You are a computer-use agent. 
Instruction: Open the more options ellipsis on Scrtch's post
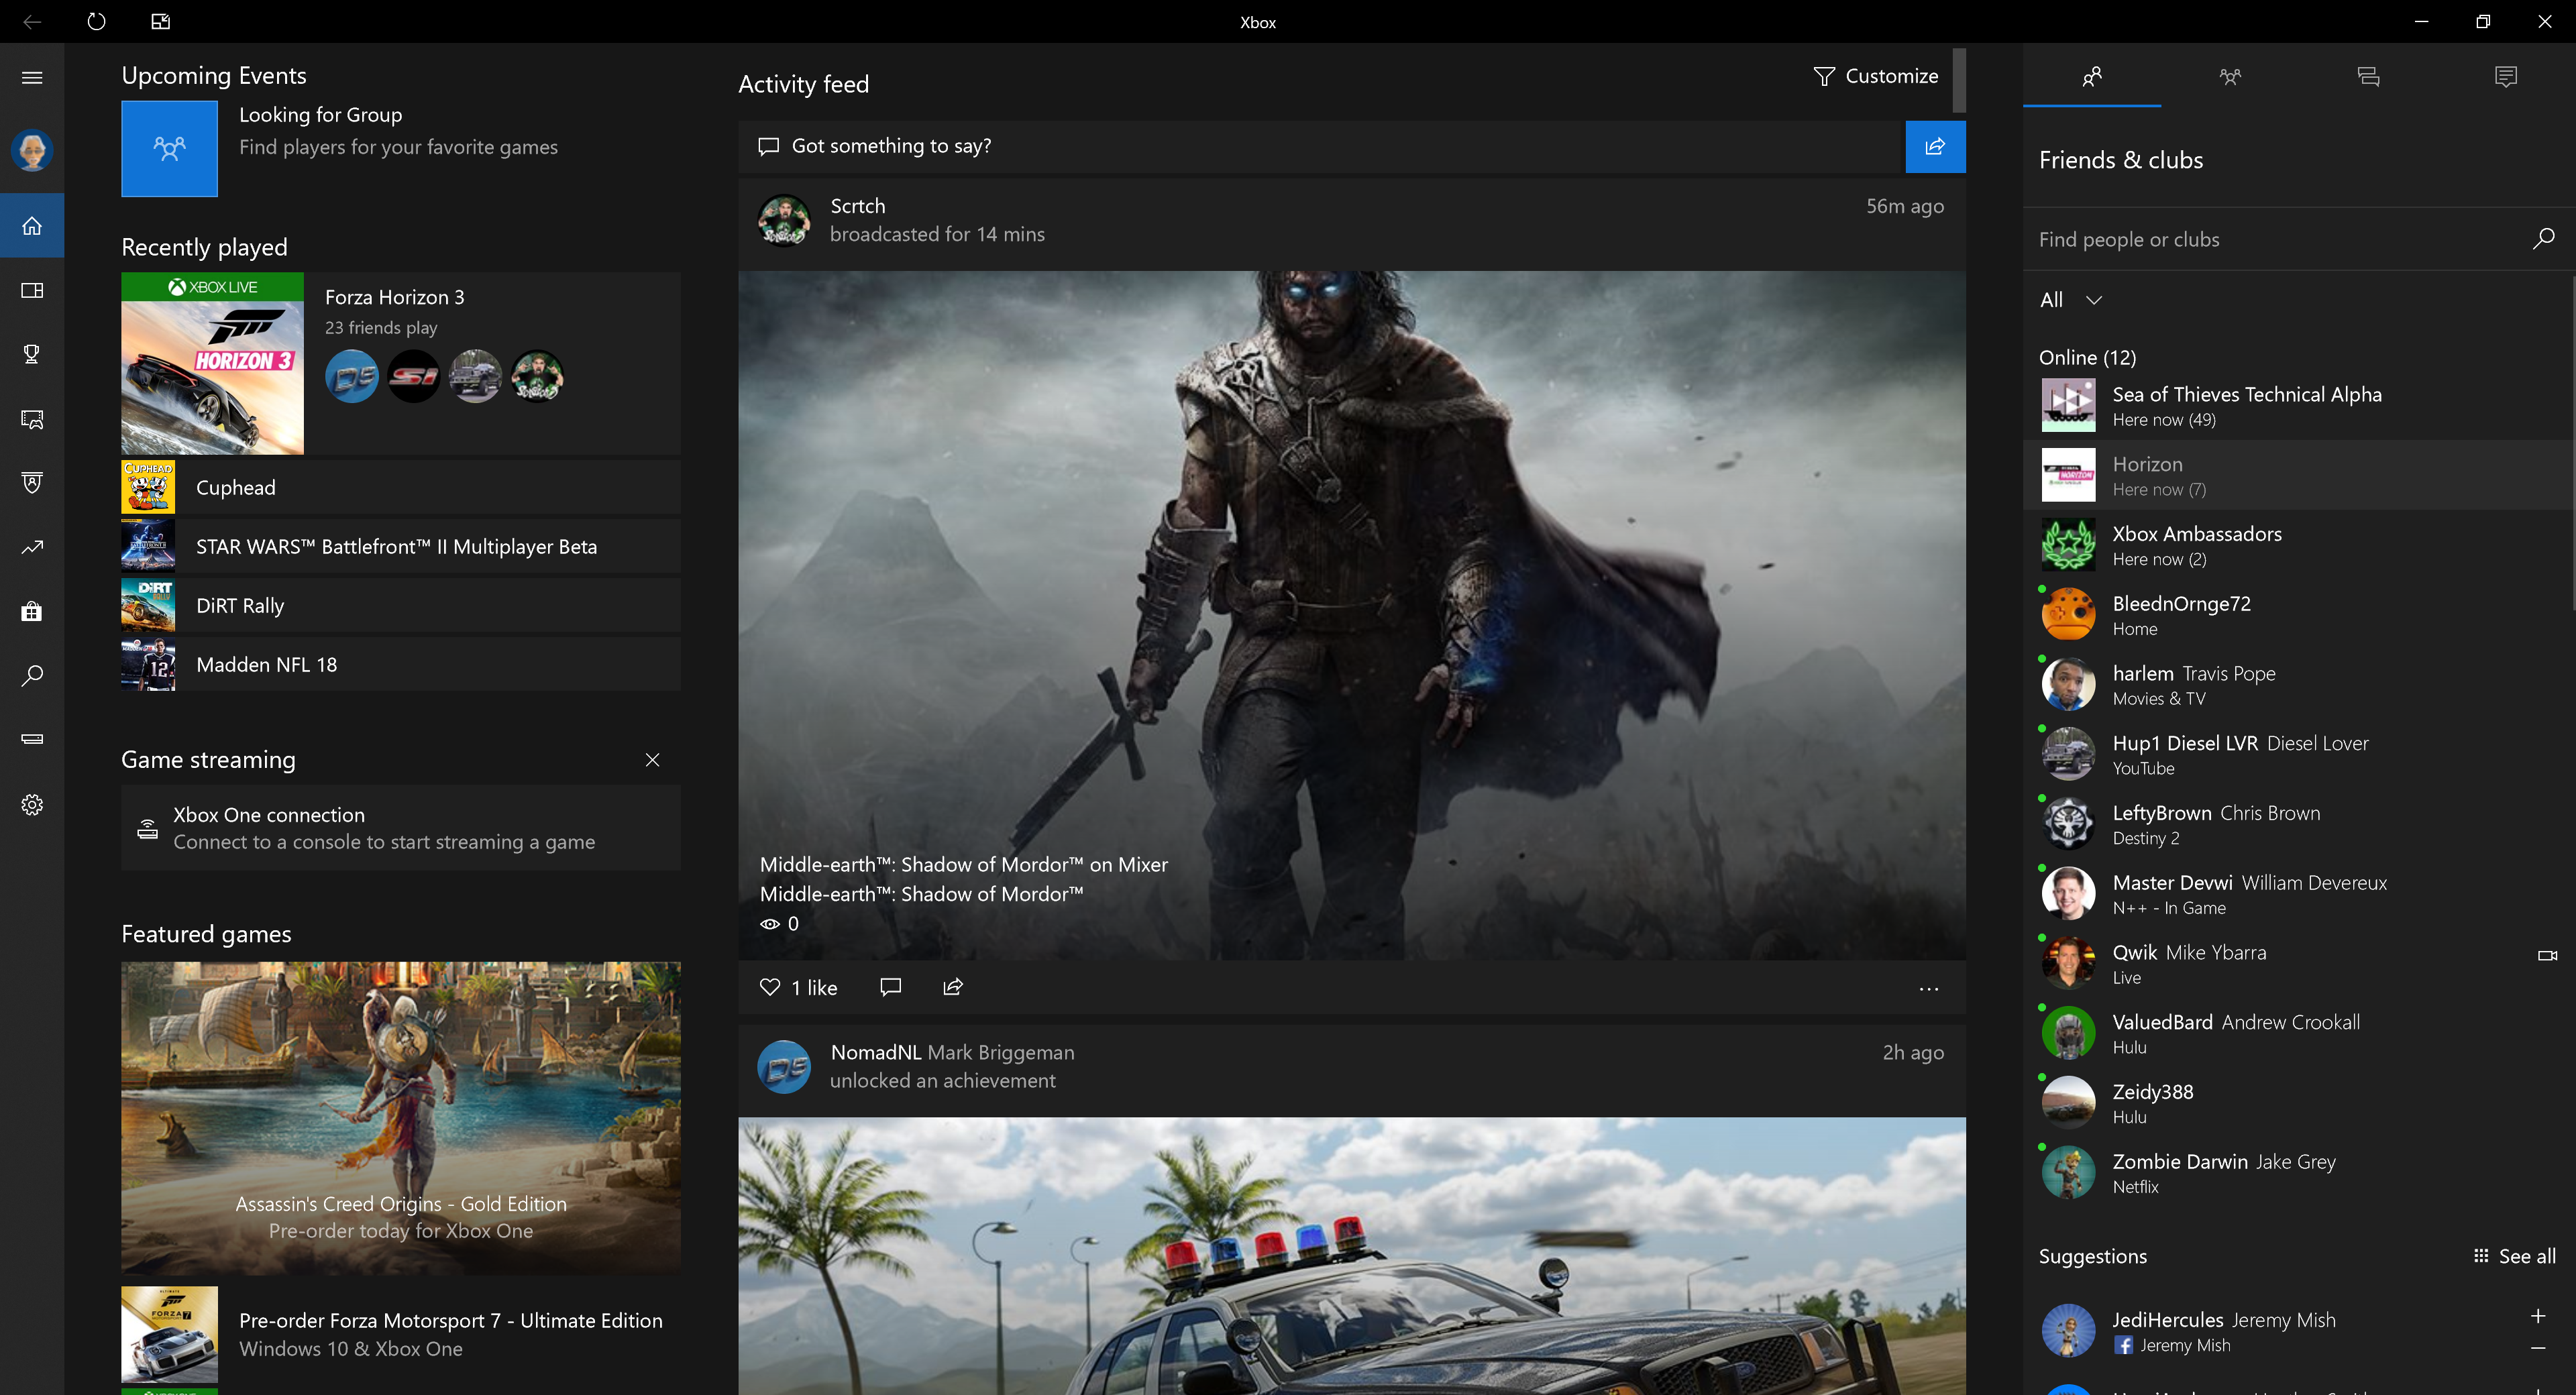tap(1928, 989)
